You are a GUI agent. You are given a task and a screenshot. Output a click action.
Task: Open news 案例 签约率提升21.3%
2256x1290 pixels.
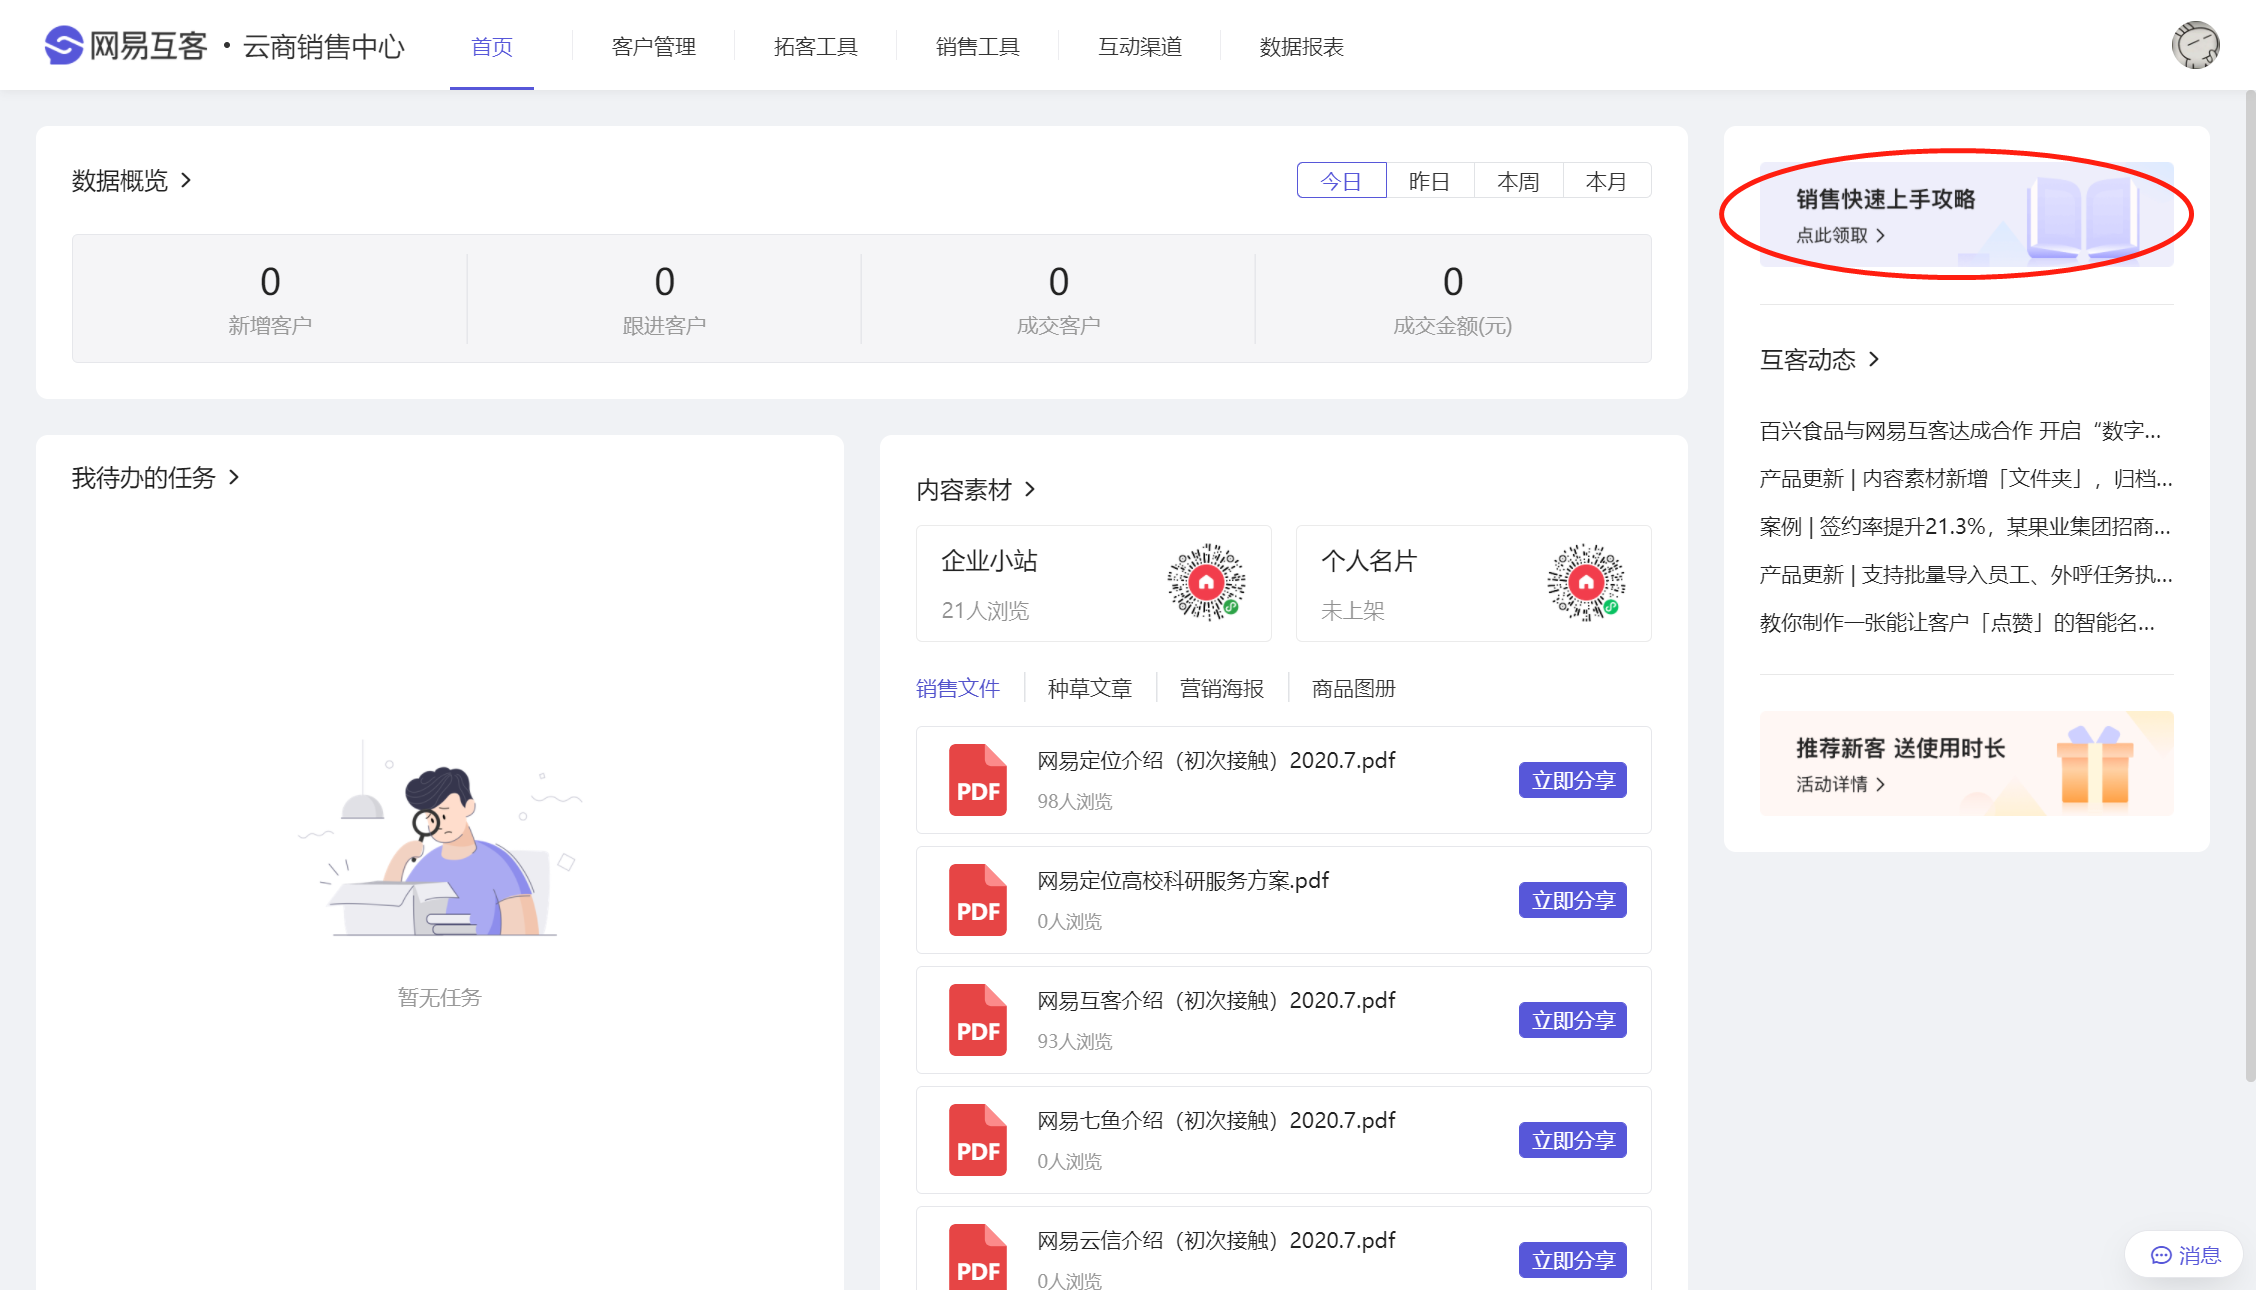point(1966,526)
